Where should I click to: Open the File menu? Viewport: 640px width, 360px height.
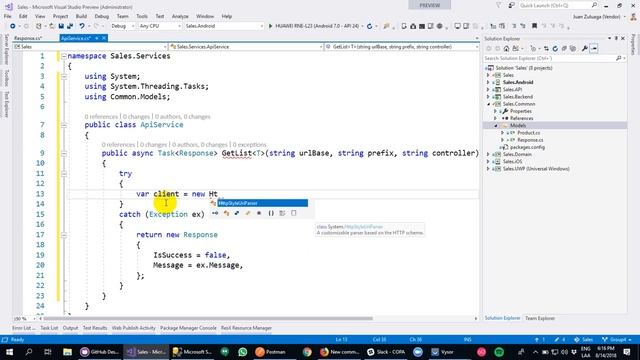coord(8,16)
